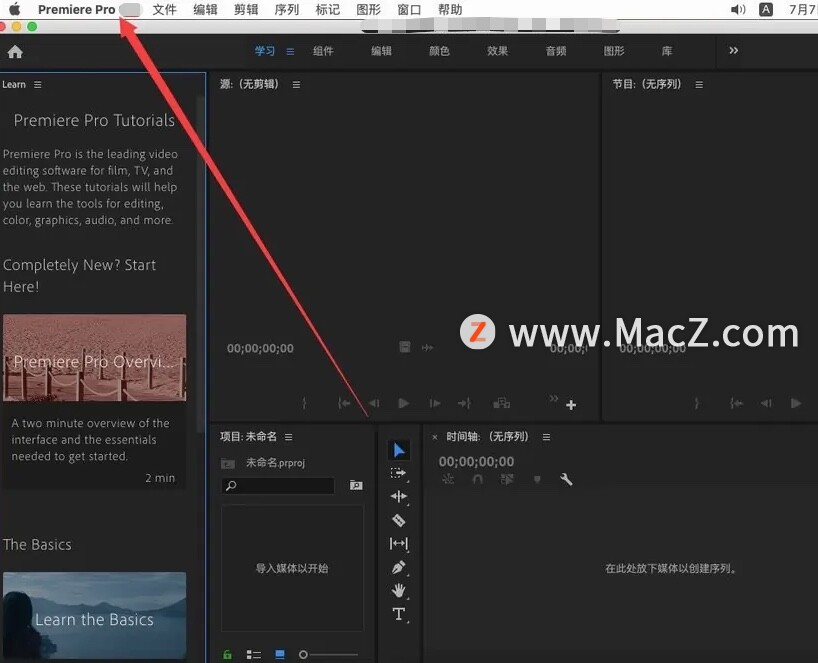This screenshot has height=663, width=818.
Task: Click Drag Video Only icon in Source monitor
Action: (405, 347)
